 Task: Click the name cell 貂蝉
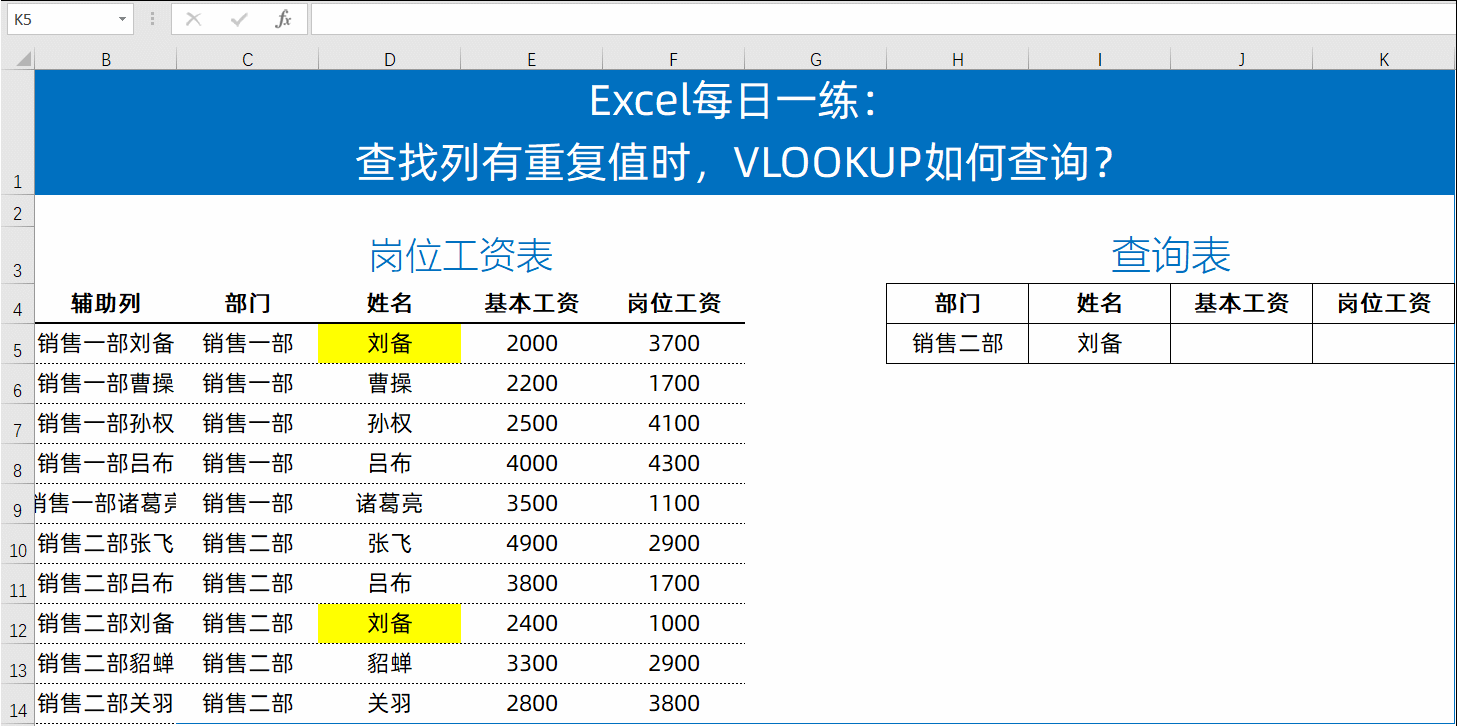pyautogui.click(x=390, y=664)
